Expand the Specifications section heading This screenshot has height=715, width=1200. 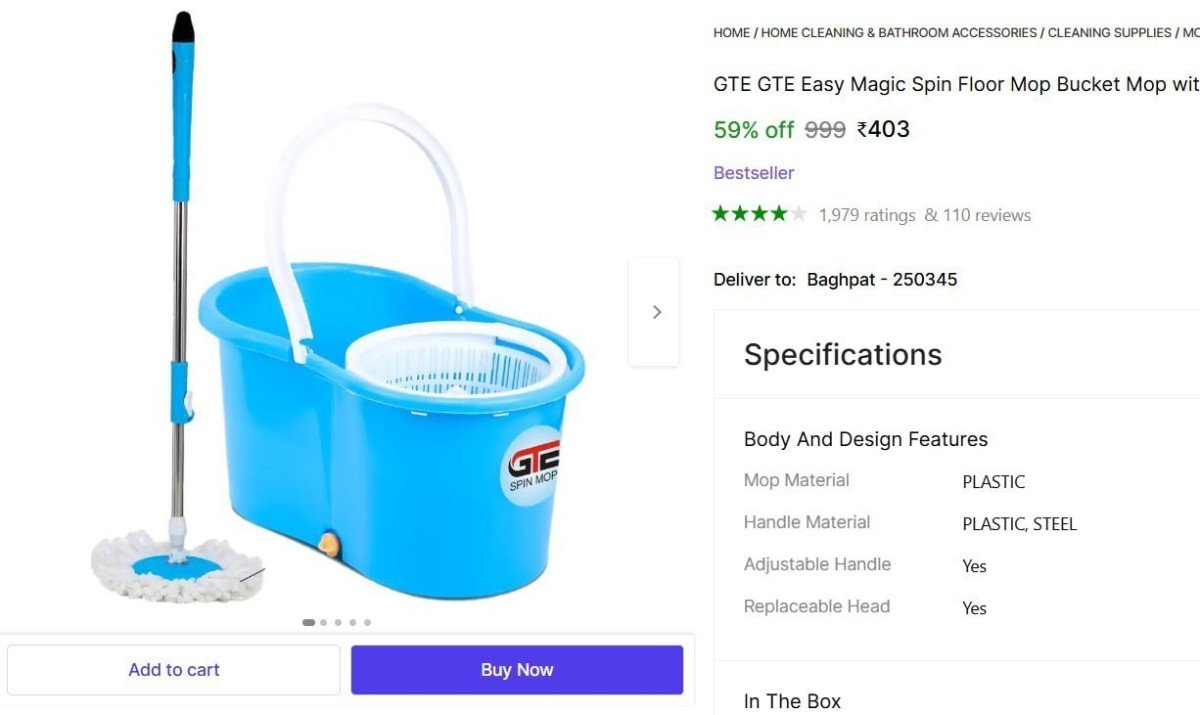(x=843, y=355)
